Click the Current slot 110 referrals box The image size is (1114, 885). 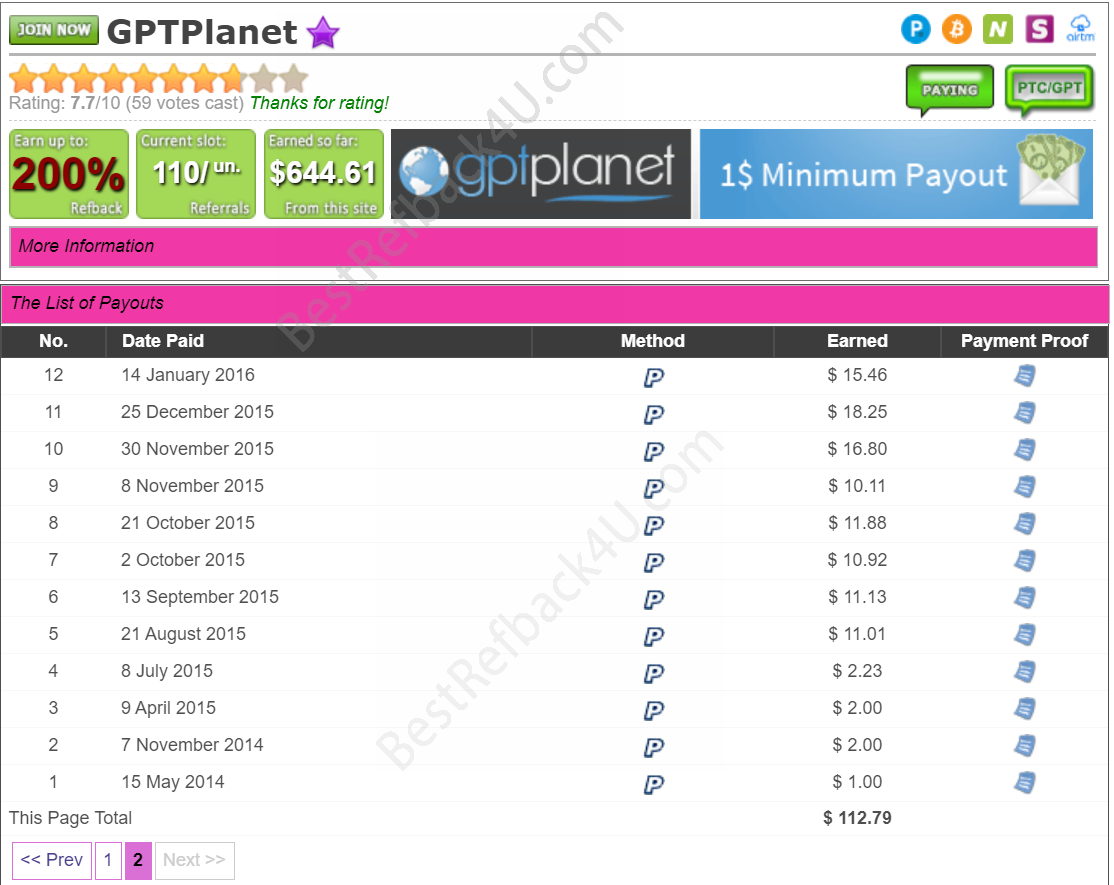click(x=196, y=174)
